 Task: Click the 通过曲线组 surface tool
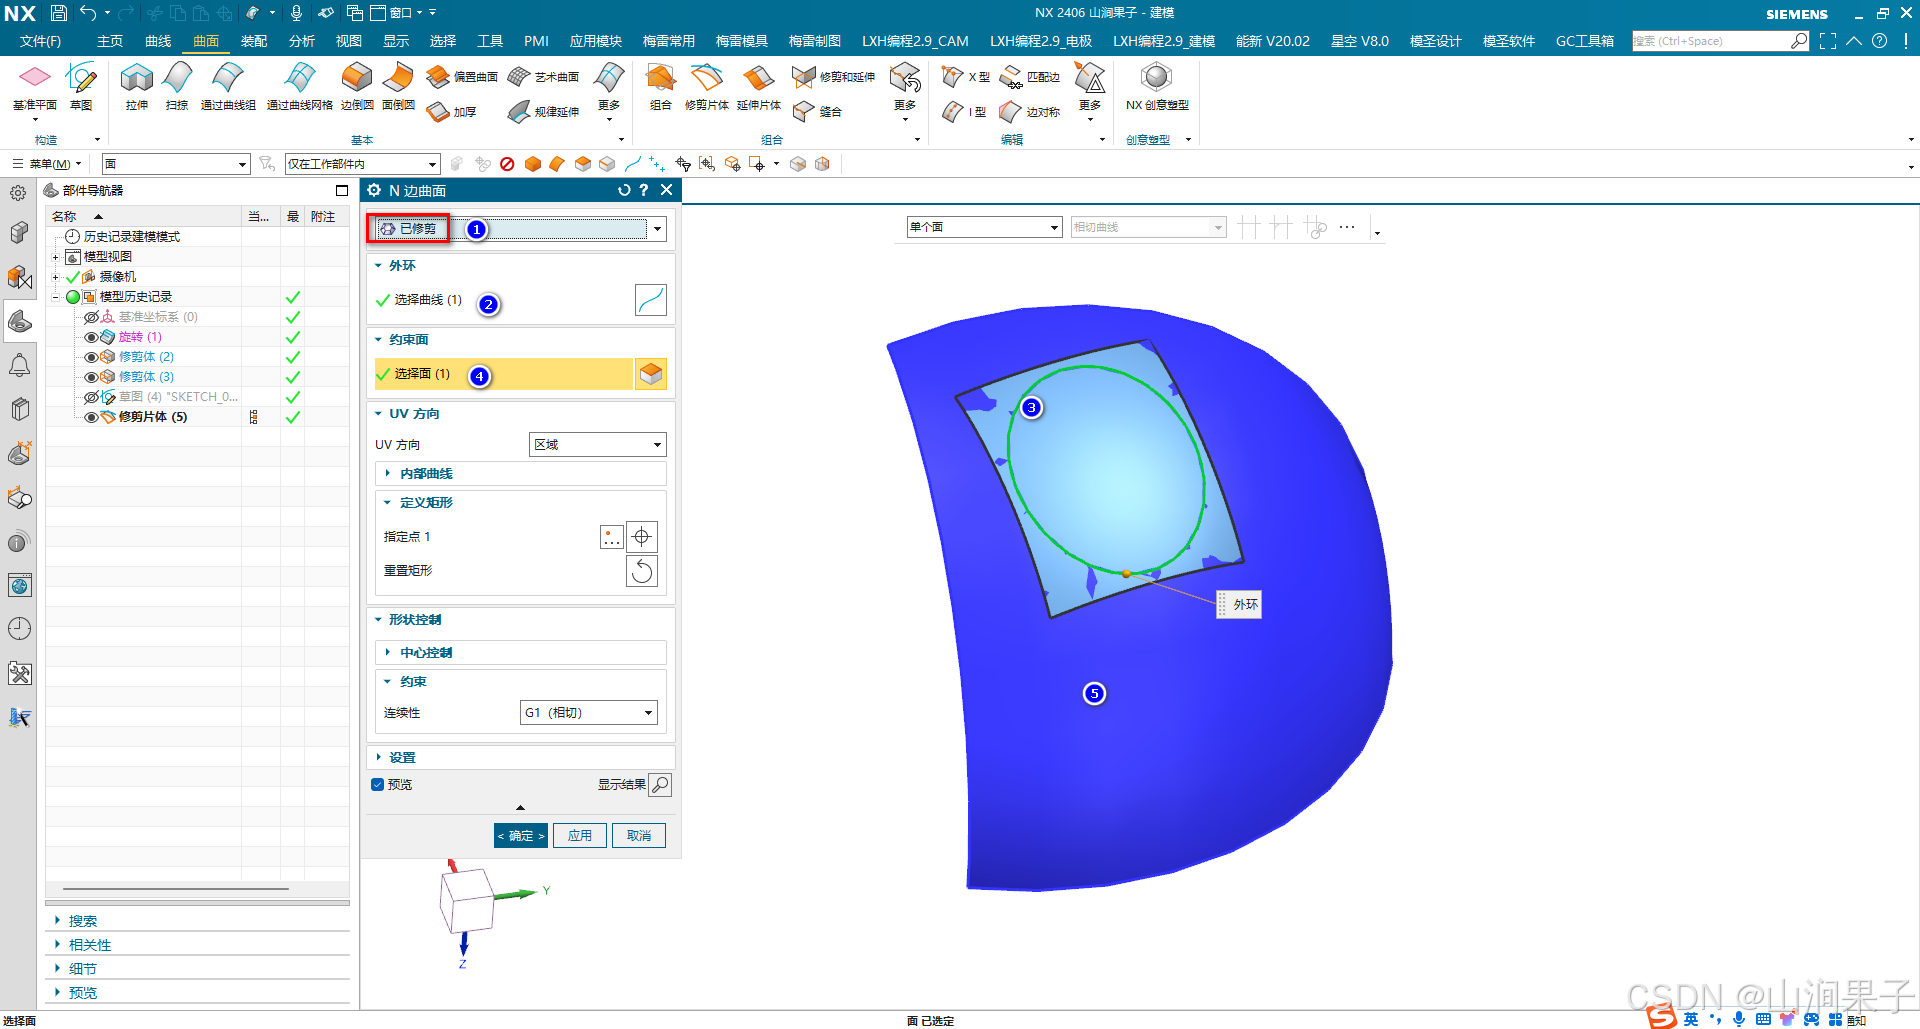click(228, 87)
